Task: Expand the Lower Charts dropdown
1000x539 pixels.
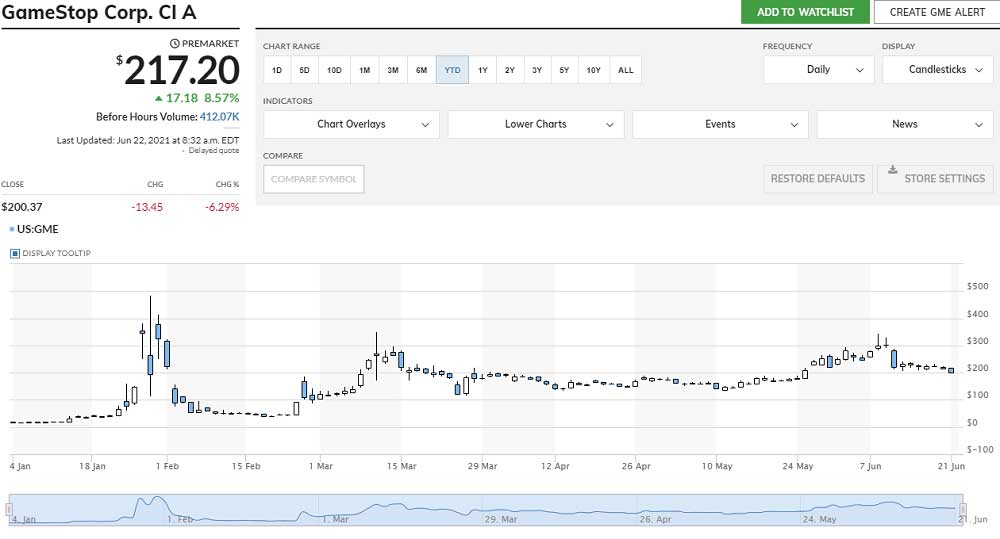Action: tap(536, 124)
